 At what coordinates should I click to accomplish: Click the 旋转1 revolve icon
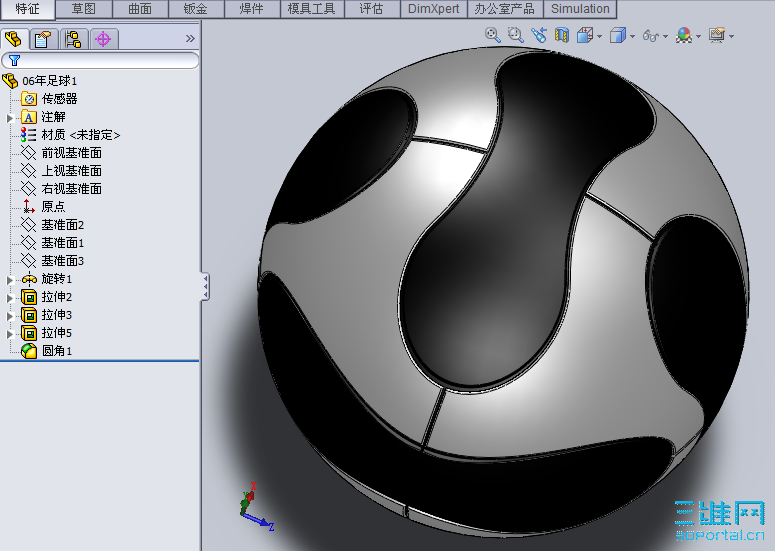coord(29,279)
